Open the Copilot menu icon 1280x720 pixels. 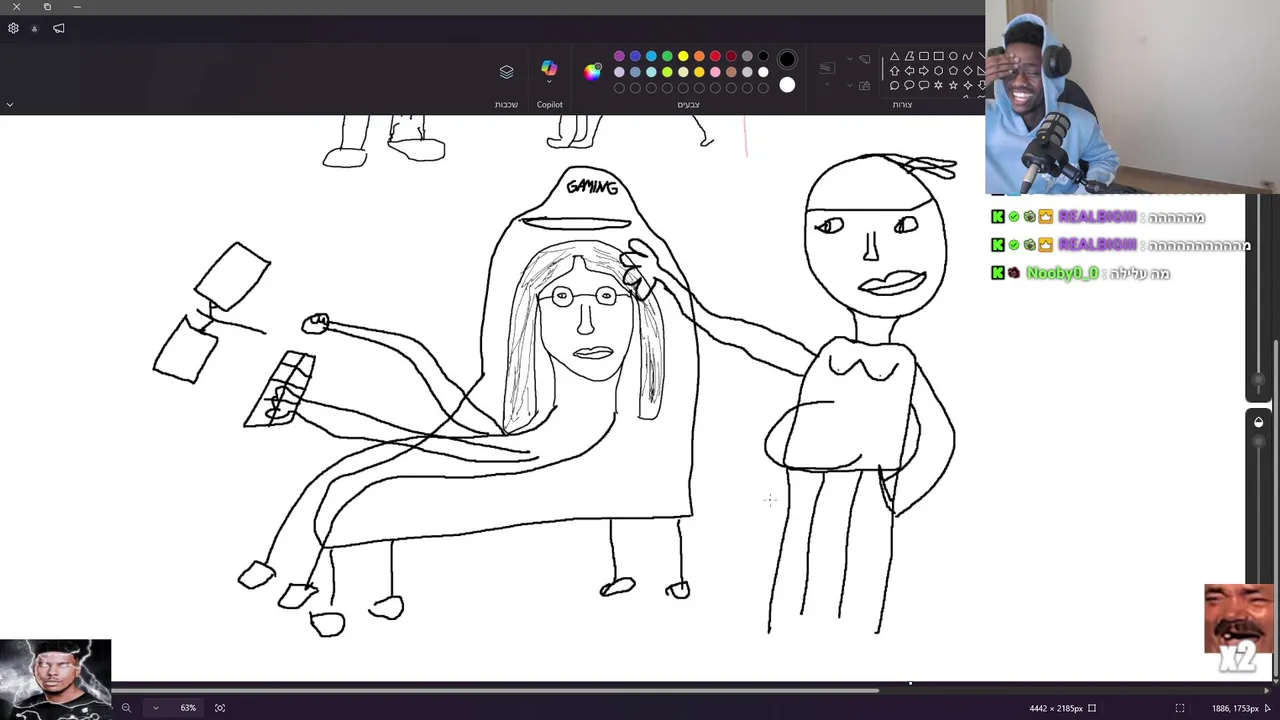pyautogui.click(x=549, y=67)
